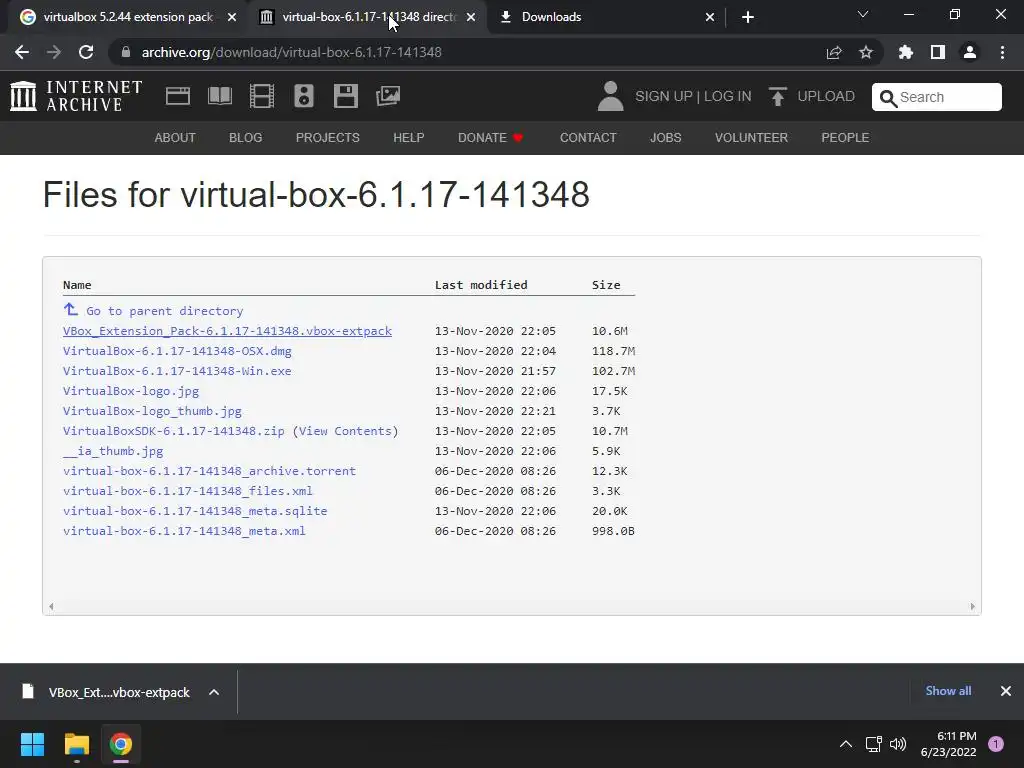Open the Texts book icon
1024x768 pixels.
click(220, 96)
